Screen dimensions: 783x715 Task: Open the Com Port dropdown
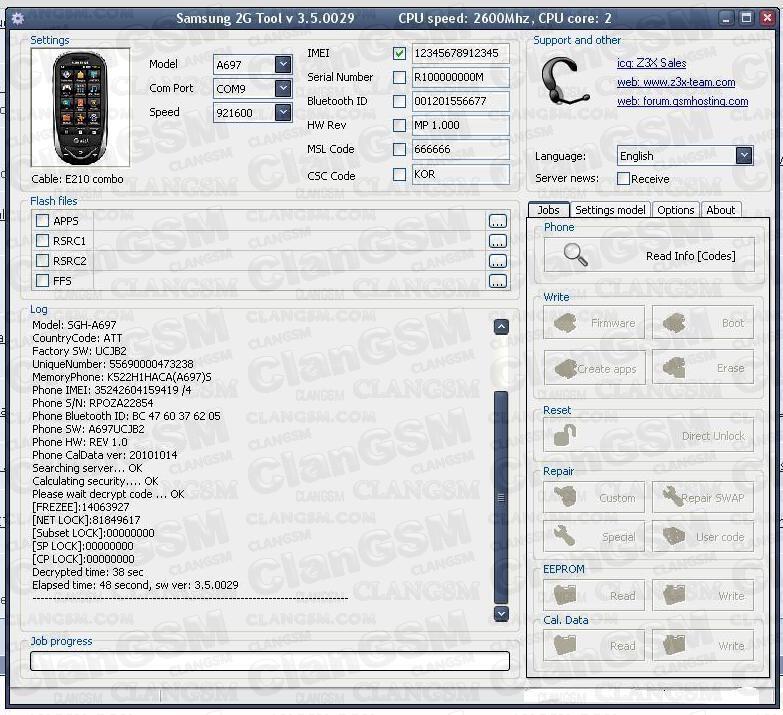pos(283,88)
